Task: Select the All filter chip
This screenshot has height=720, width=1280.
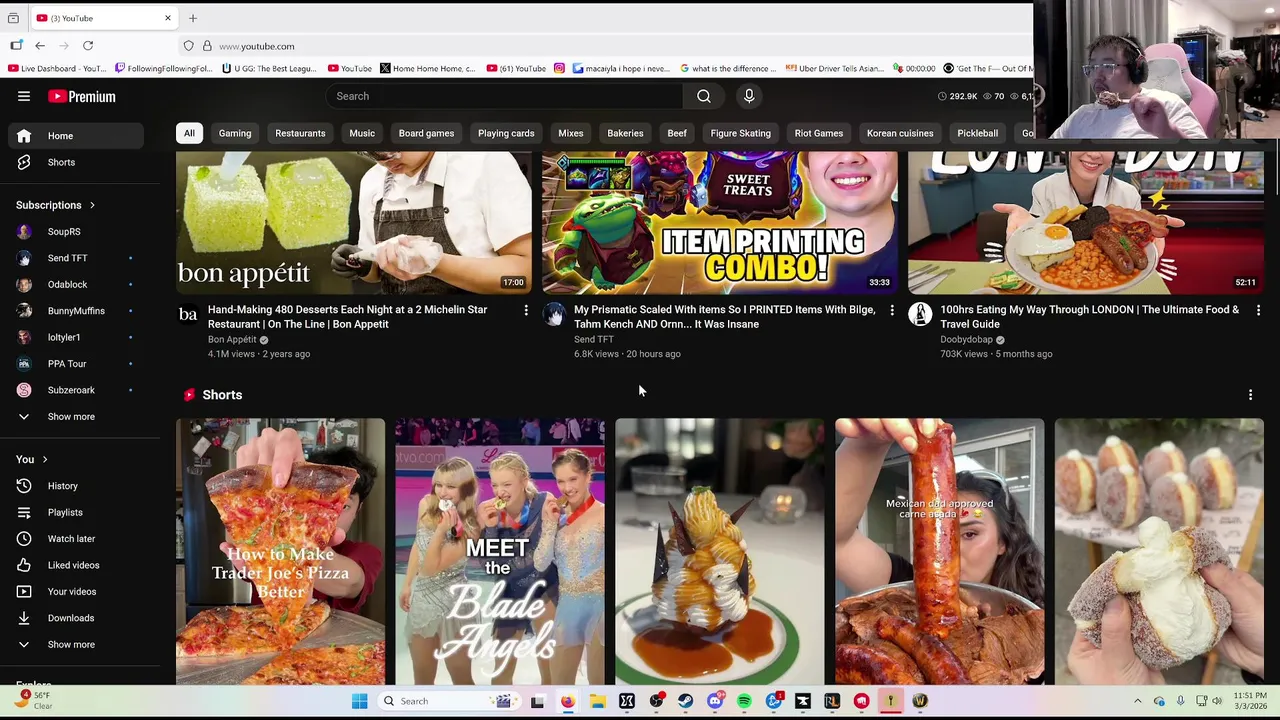Action: 189,133
